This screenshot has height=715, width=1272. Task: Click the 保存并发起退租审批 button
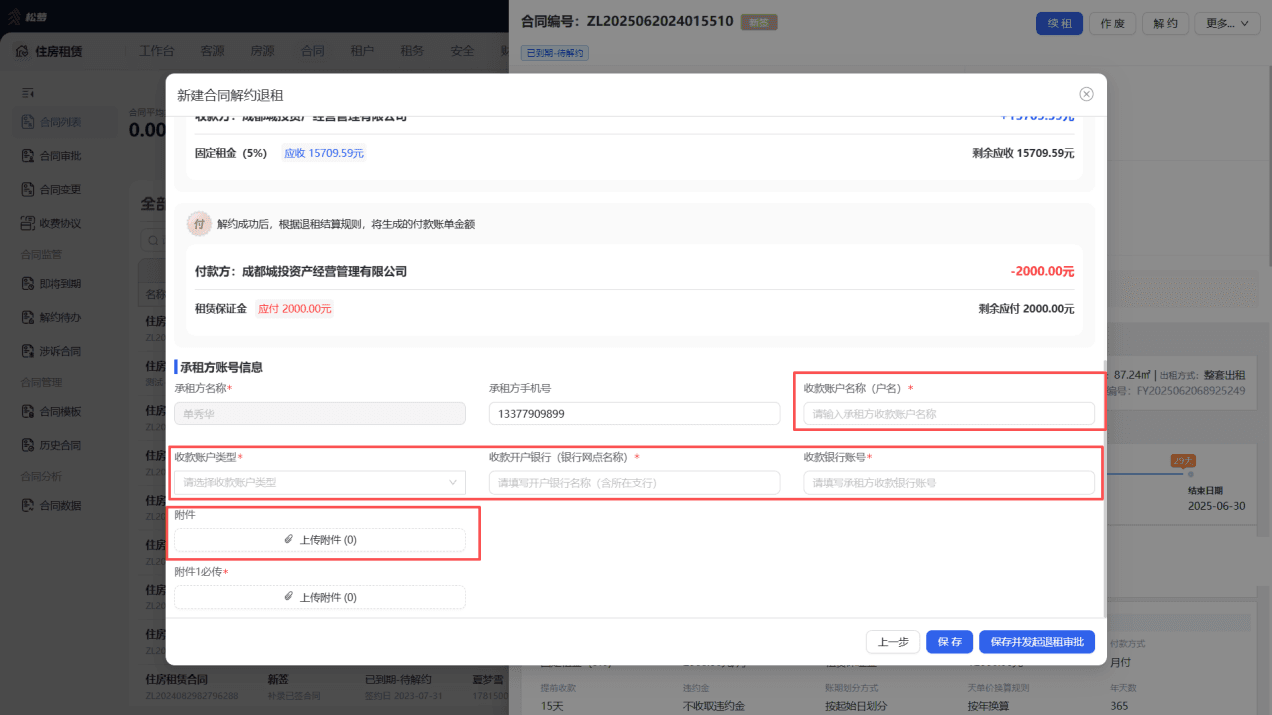[1037, 642]
